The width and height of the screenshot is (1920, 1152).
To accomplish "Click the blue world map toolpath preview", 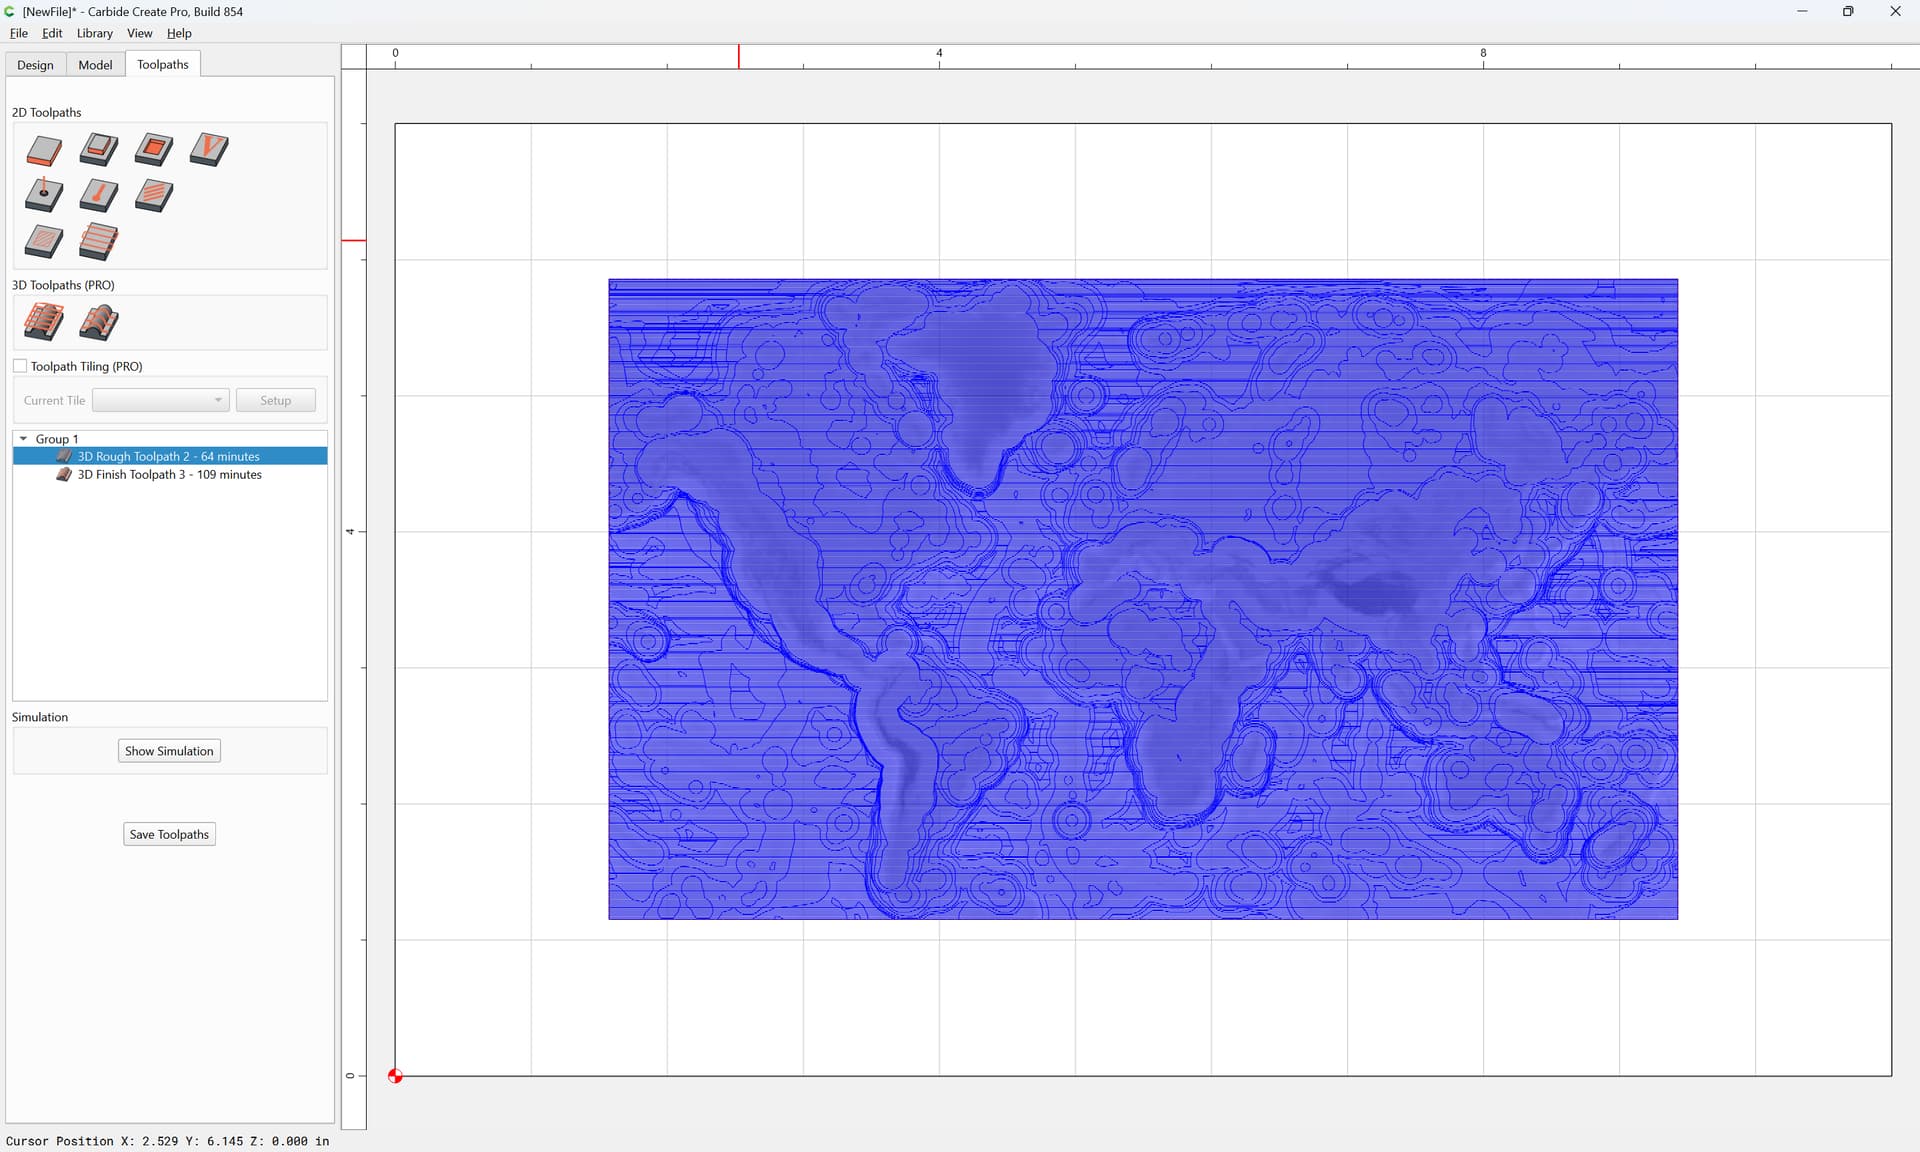I will click(x=1143, y=599).
